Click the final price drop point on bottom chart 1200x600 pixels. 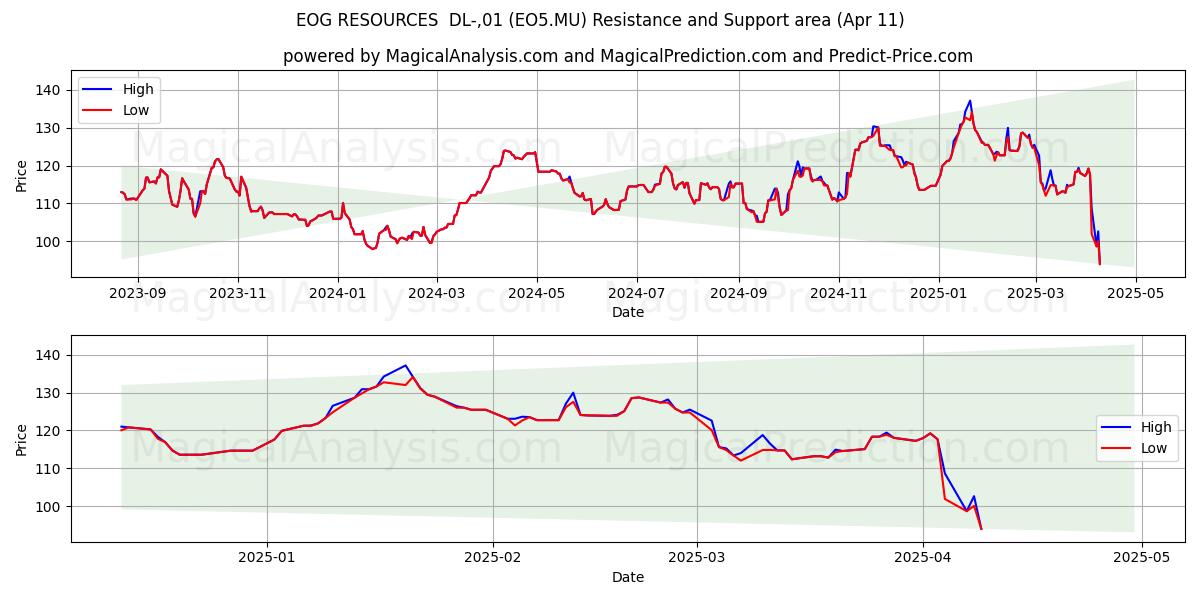(981, 529)
